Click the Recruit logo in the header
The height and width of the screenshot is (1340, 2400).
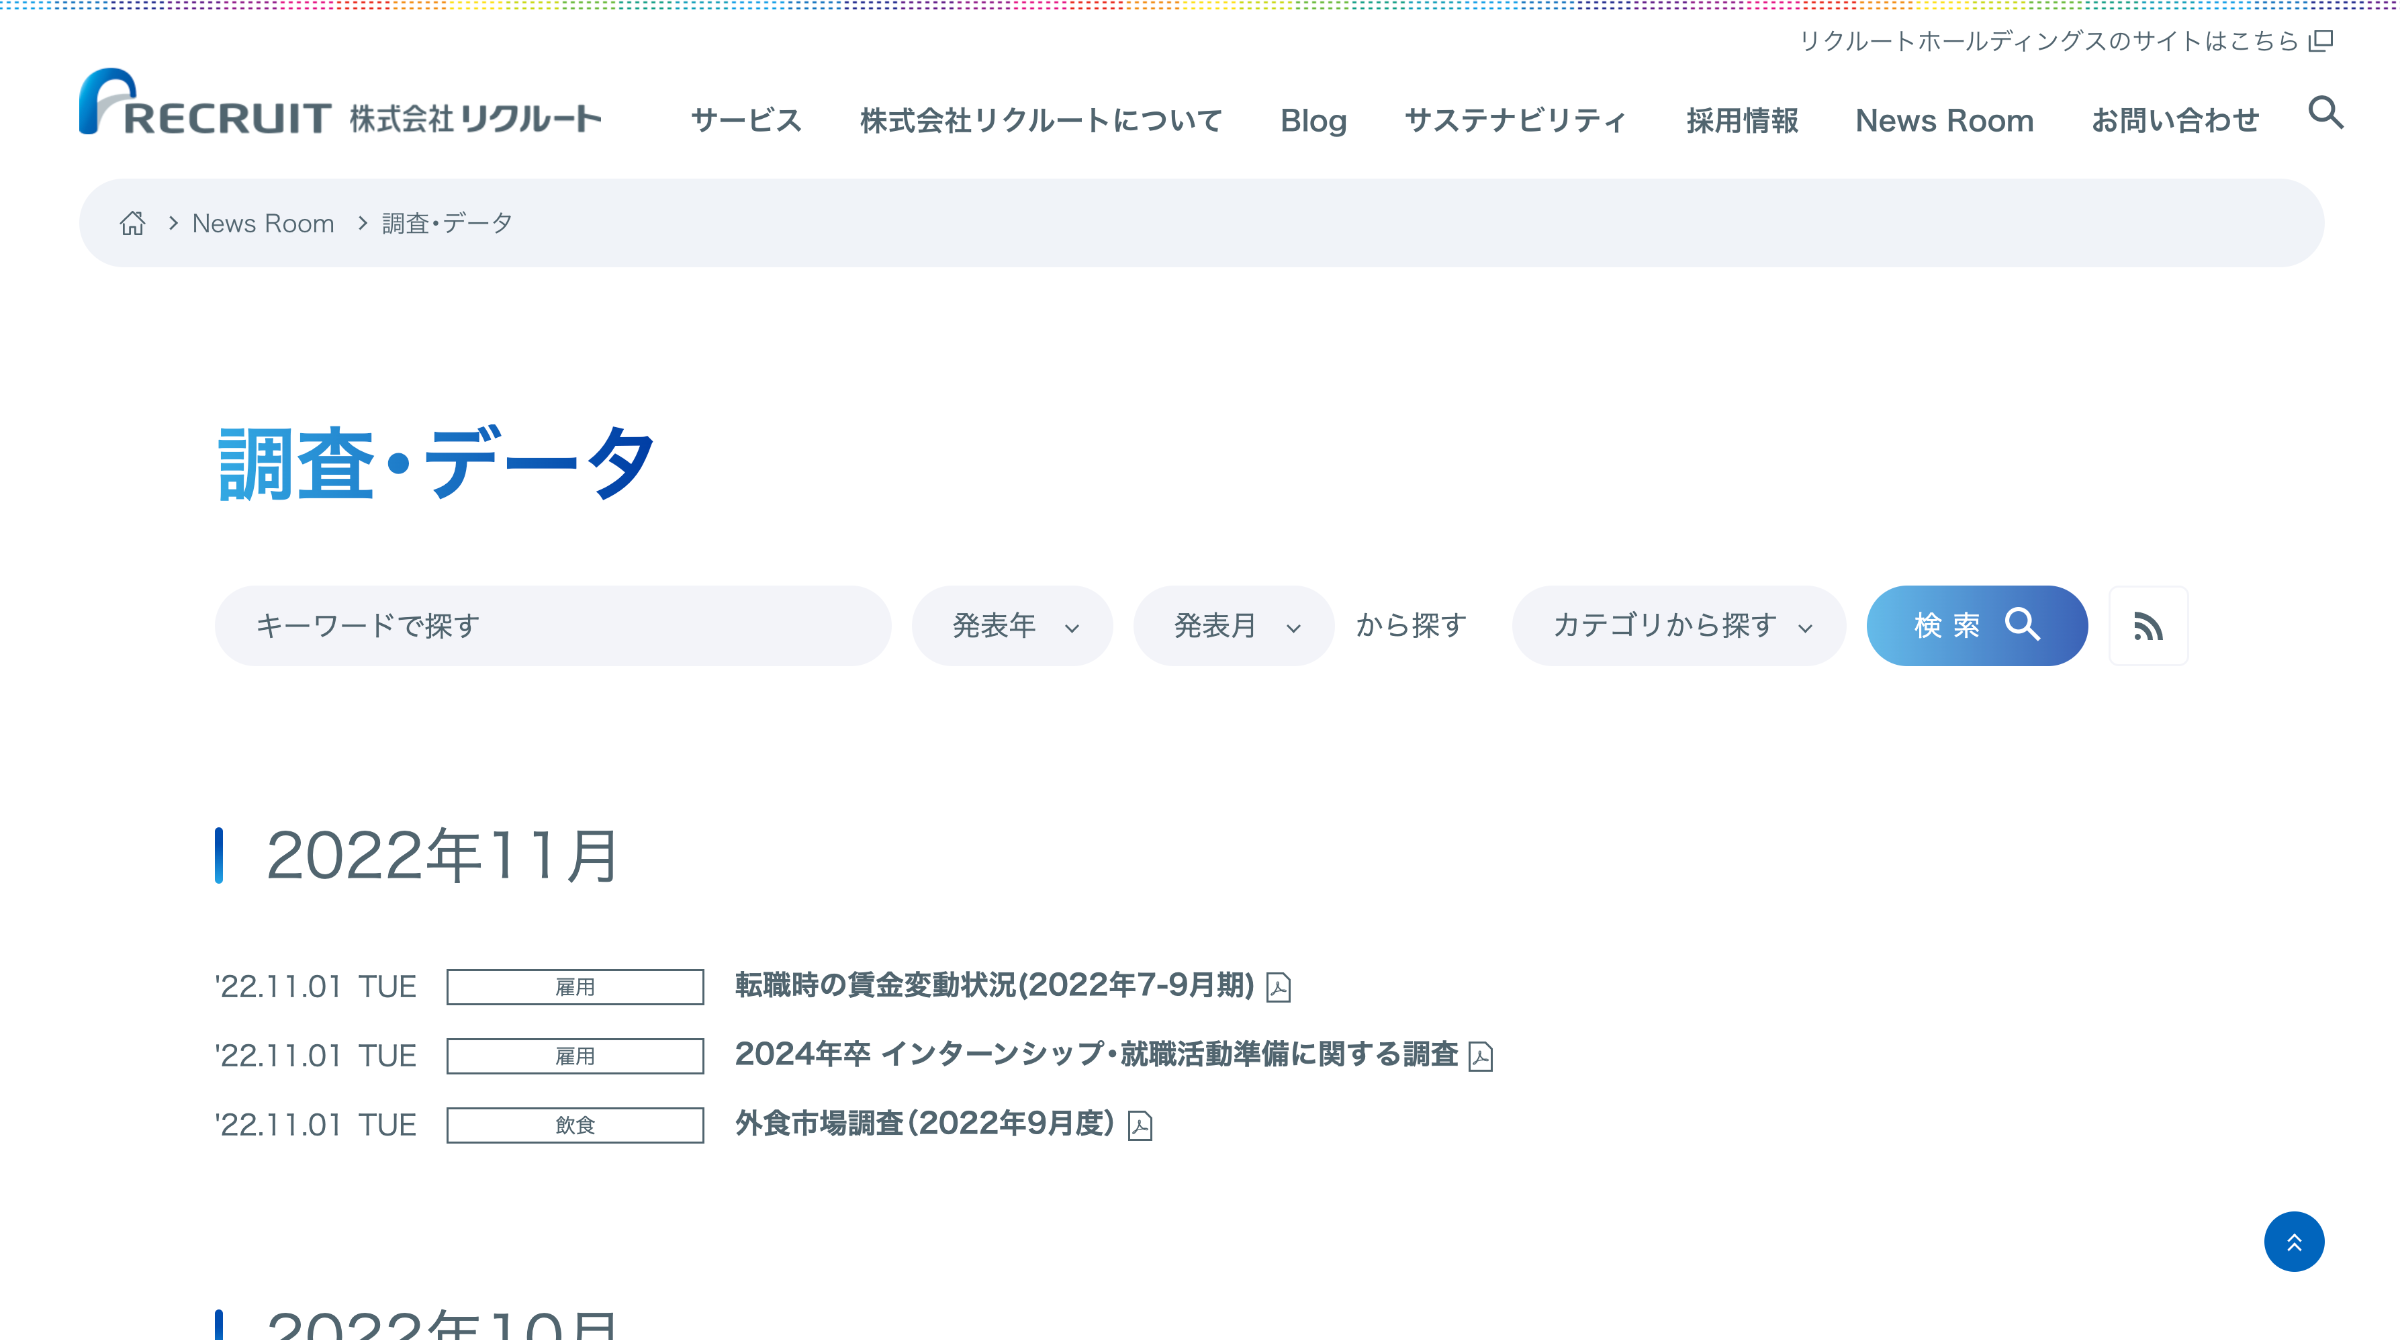[340, 102]
